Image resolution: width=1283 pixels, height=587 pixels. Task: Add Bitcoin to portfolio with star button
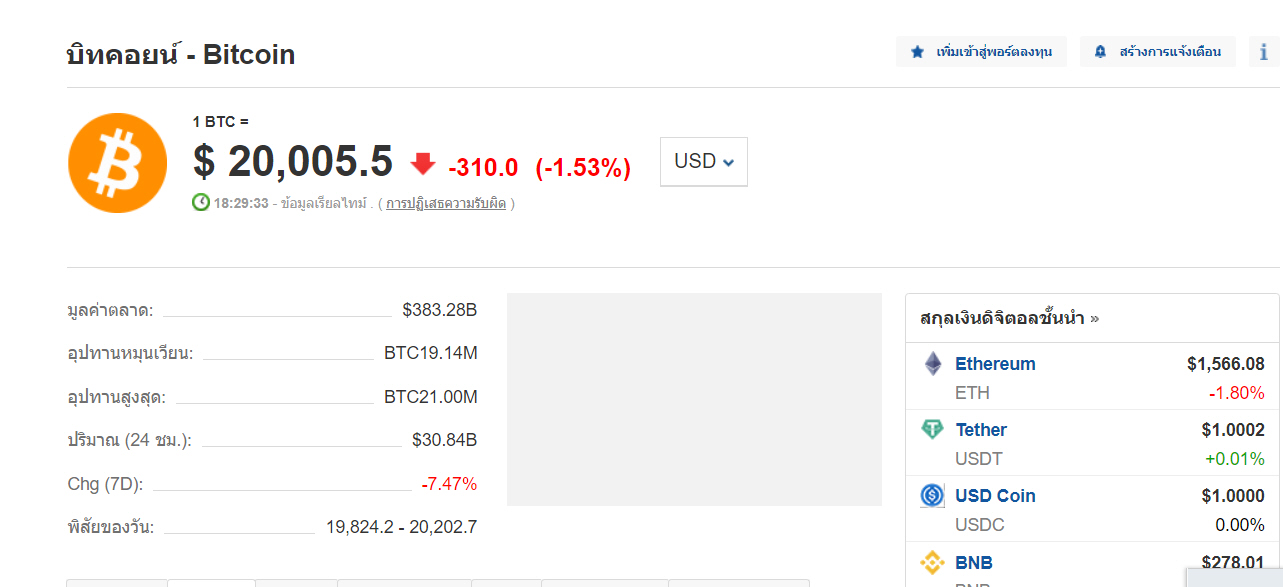click(981, 52)
